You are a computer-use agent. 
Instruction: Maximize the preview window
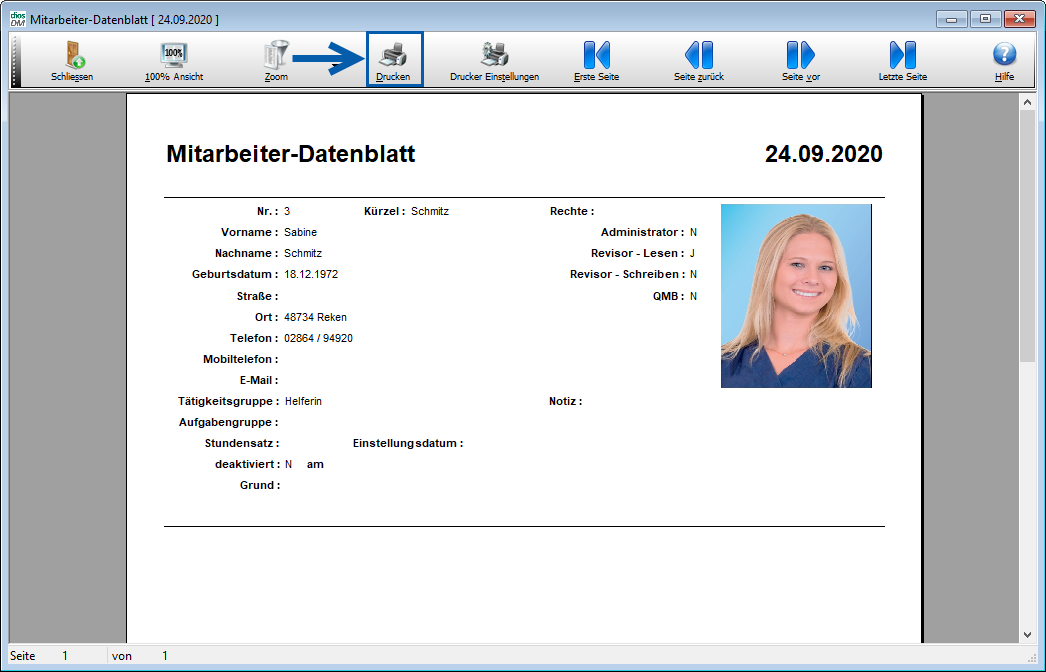point(984,19)
